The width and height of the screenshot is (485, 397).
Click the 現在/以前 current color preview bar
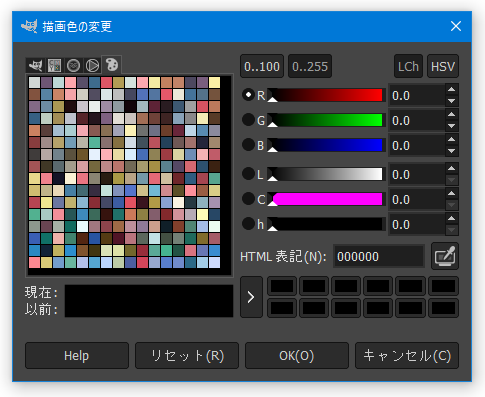click(149, 301)
